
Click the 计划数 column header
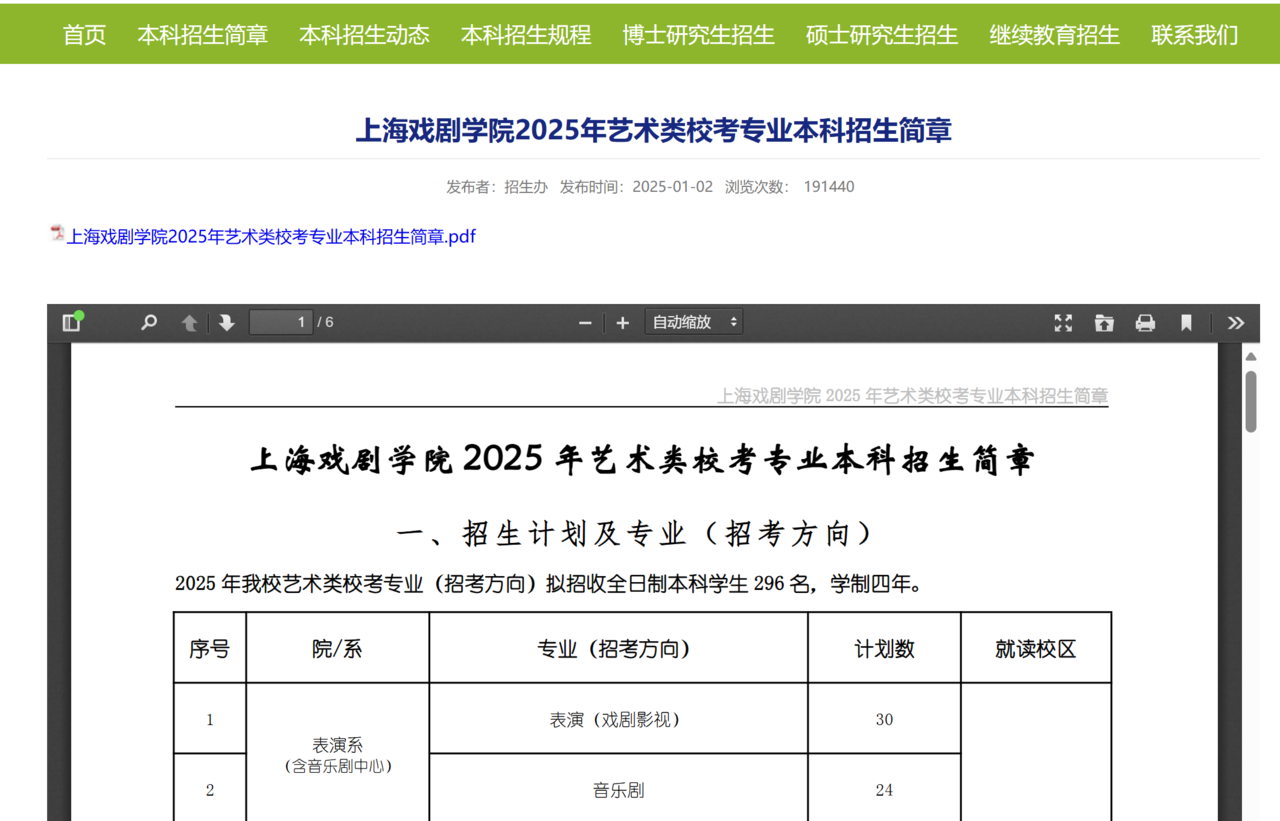tap(884, 648)
